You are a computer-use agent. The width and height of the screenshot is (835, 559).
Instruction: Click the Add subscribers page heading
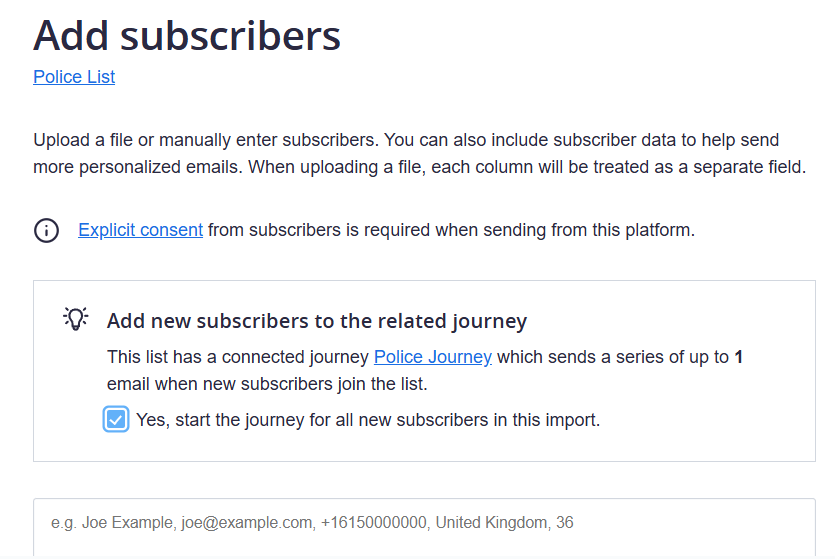pyautogui.click(x=187, y=36)
